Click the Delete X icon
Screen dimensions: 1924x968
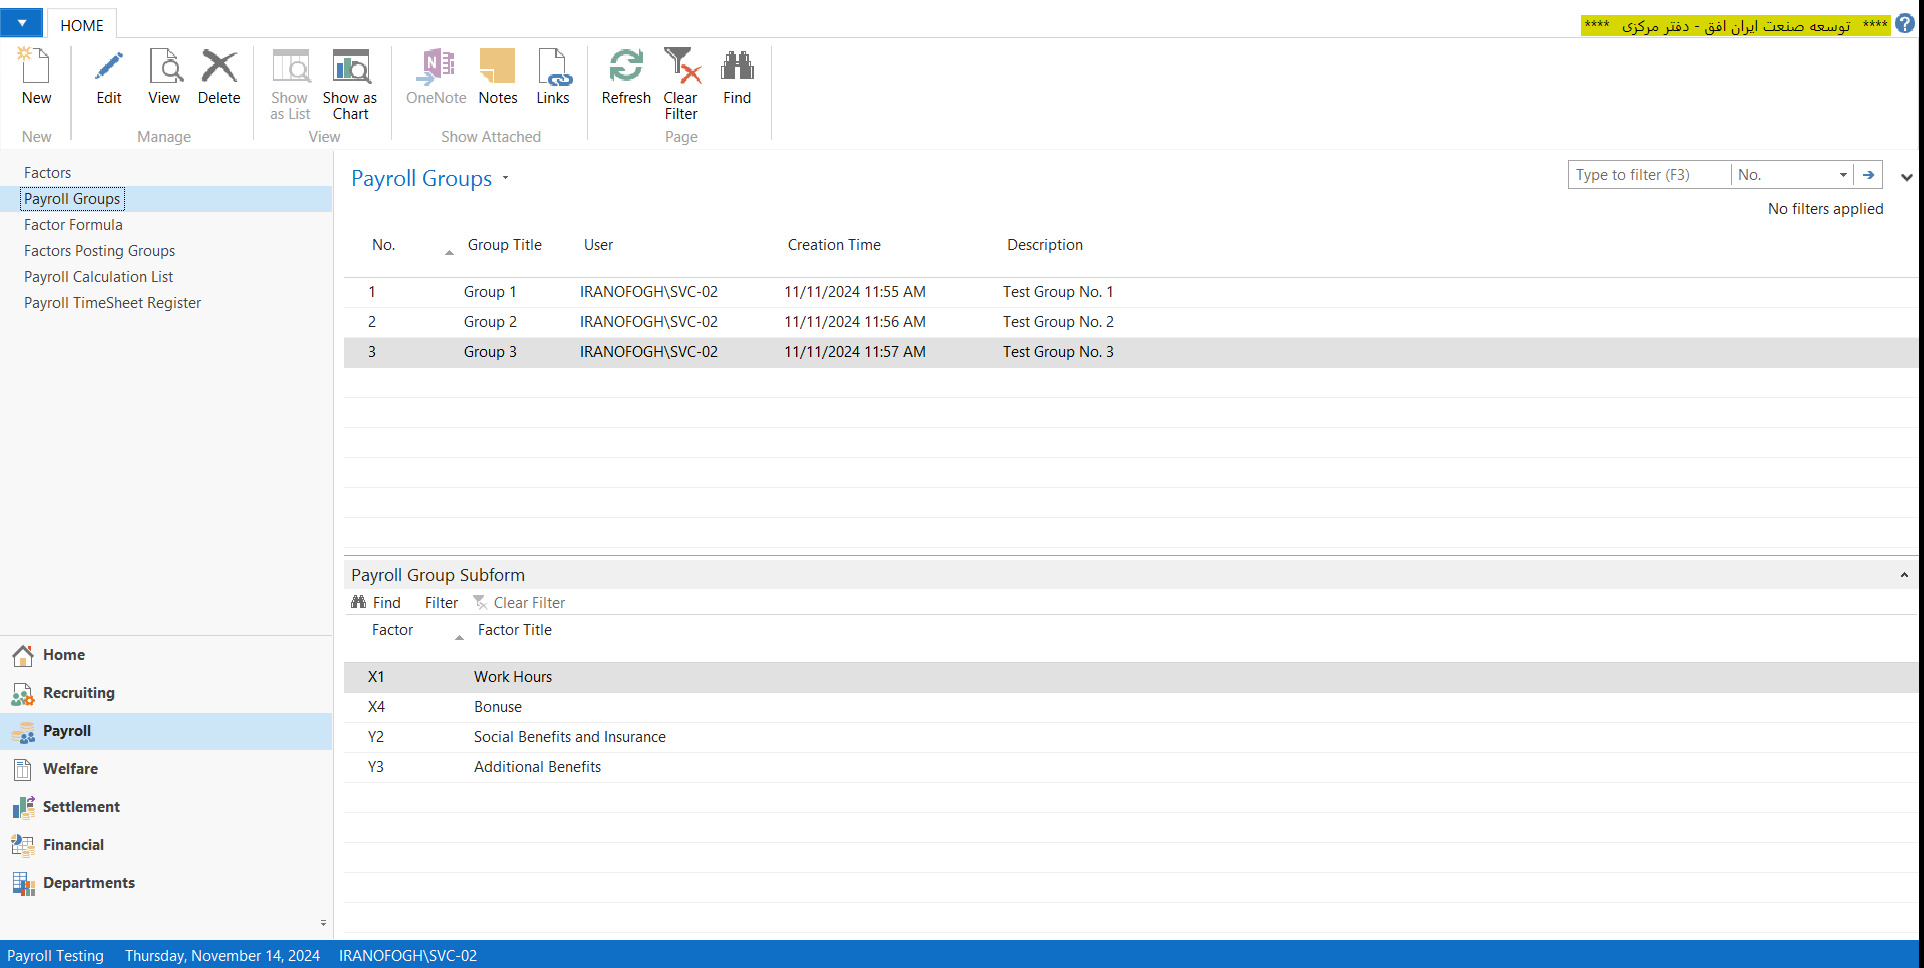pyautogui.click(x=219, y=67)
